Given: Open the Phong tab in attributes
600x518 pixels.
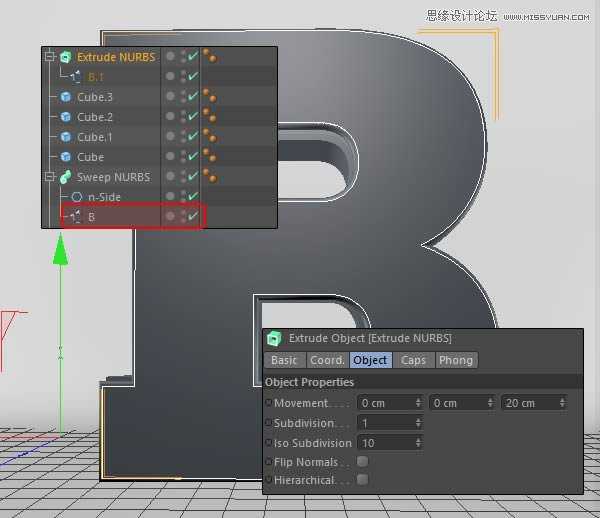Looking at the screenshot, I should [456, 360].
